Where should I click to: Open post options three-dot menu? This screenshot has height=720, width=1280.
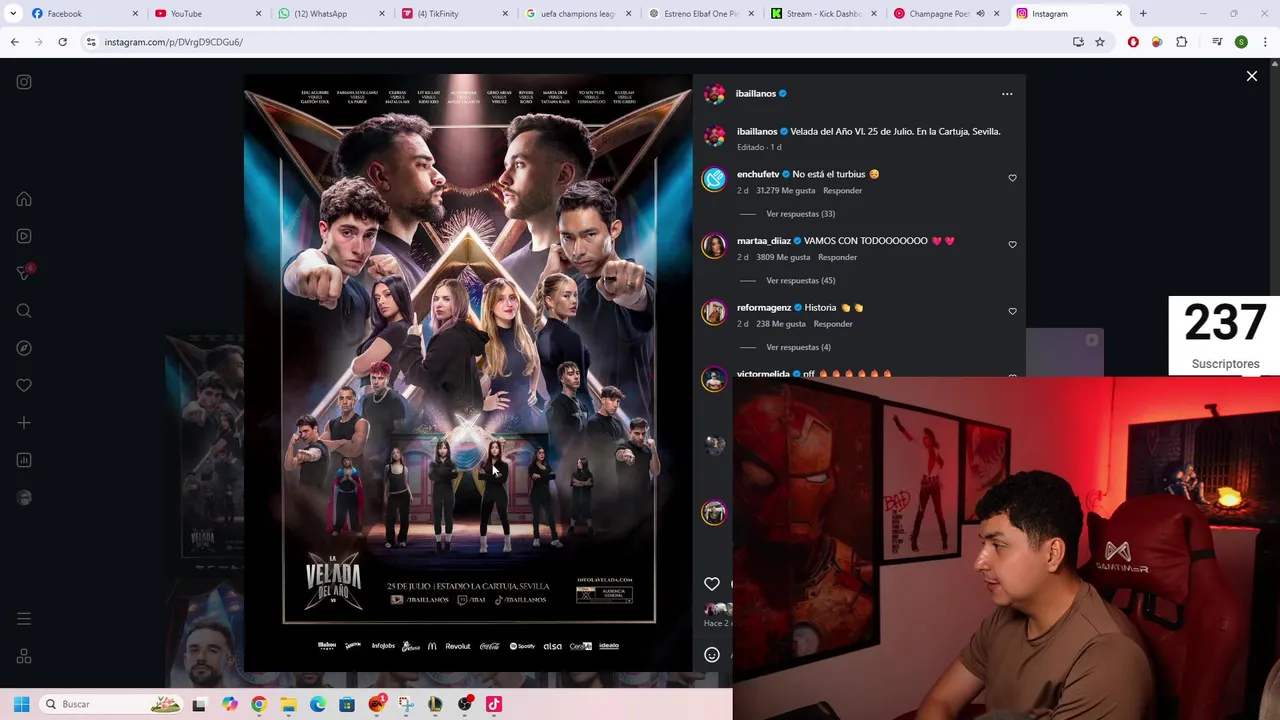(1007, 94)
